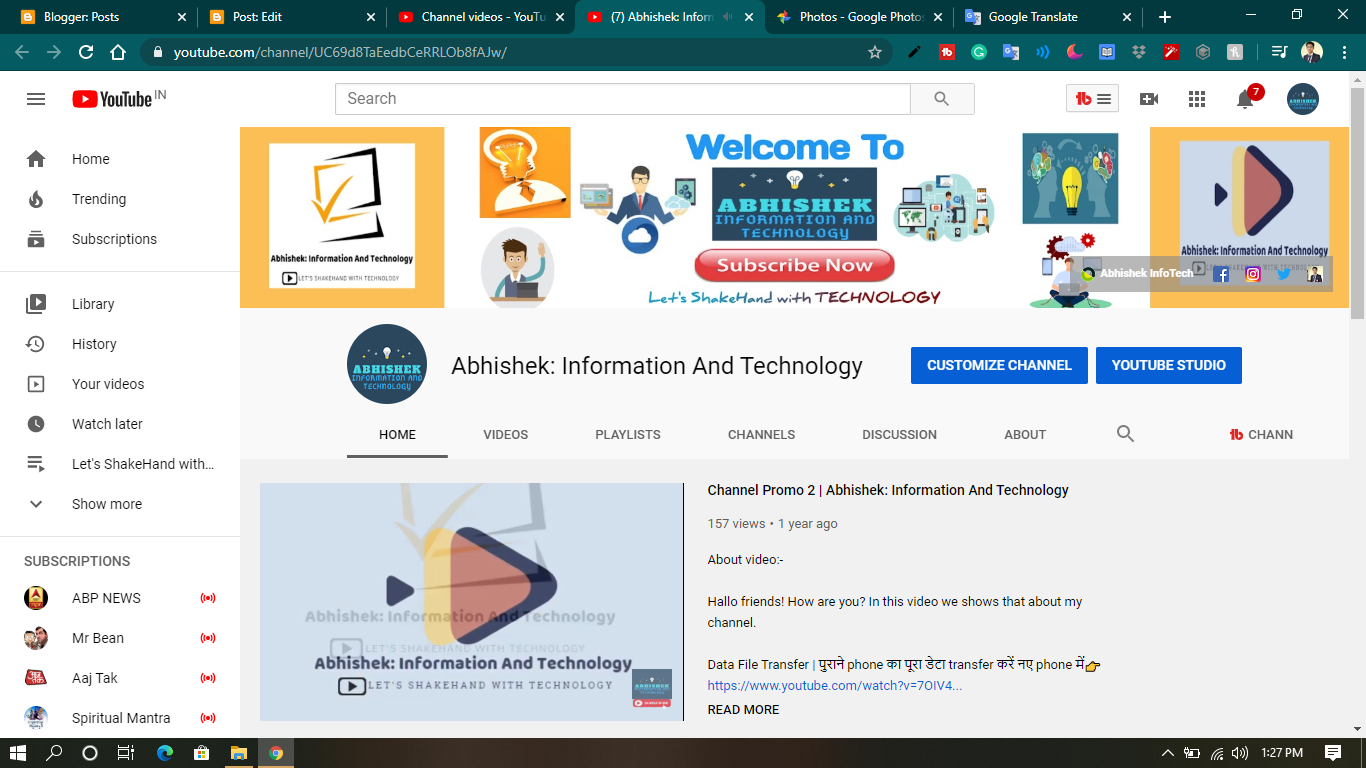Open Twitter link on channel banner
Image resolution: width=1366 pixels, height=768 pixels.
(x=1284, y=274)
